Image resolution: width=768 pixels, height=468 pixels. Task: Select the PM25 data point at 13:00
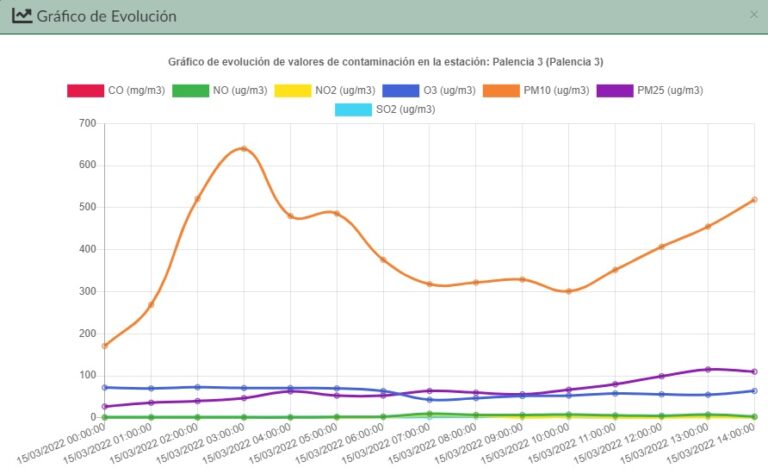(707, 369)
